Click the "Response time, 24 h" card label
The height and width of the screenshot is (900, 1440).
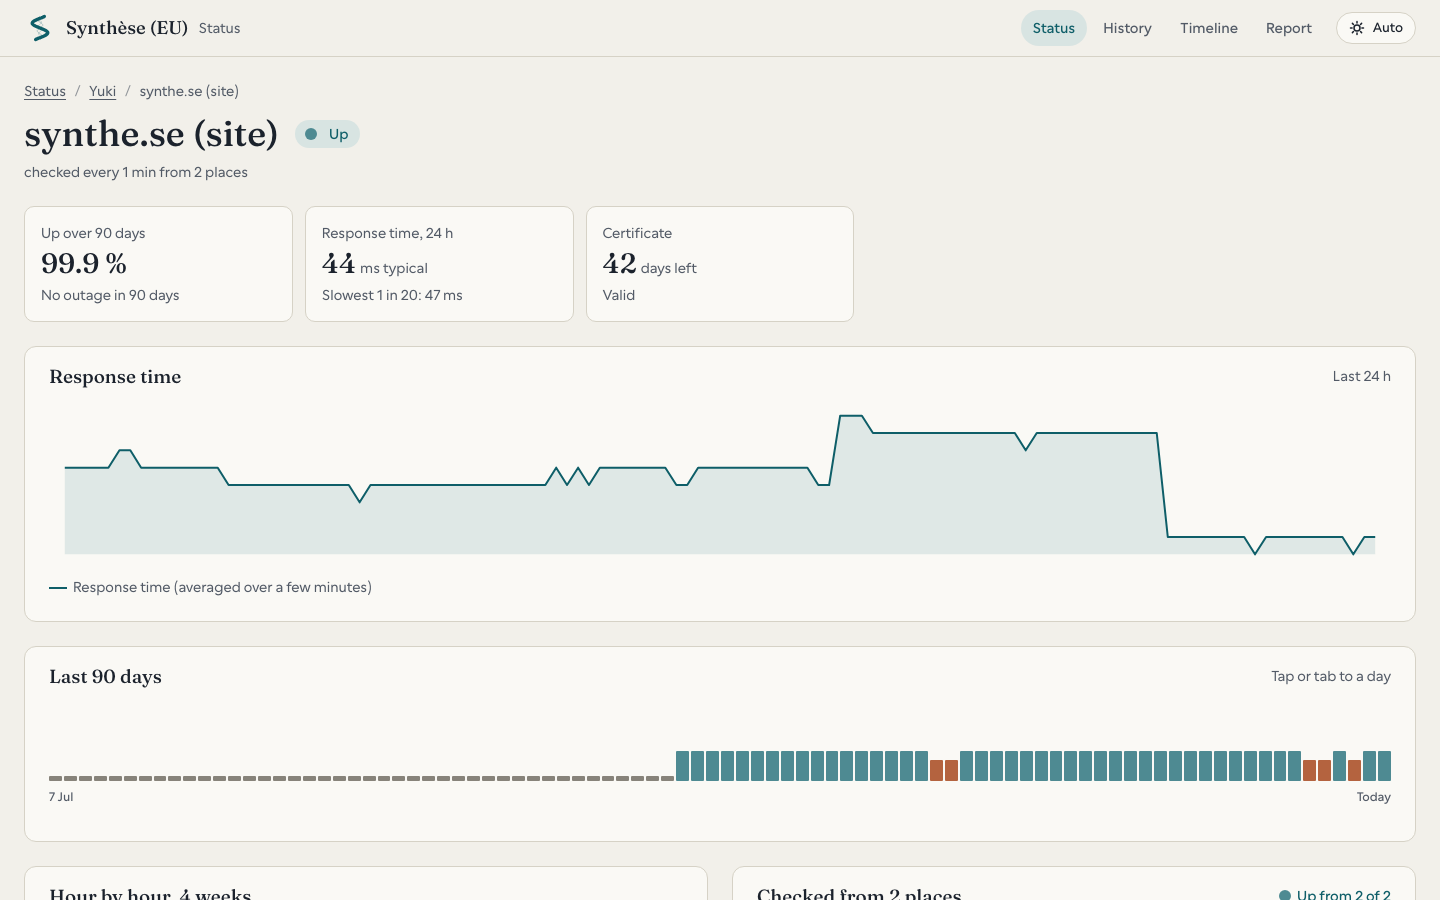tap(387, 233)
